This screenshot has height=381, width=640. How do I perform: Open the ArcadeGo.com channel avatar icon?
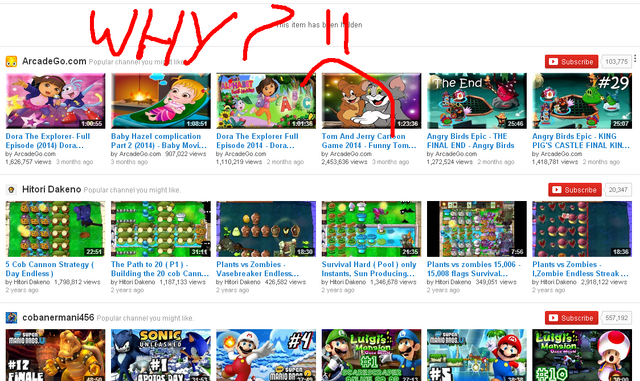pos(11,62)
